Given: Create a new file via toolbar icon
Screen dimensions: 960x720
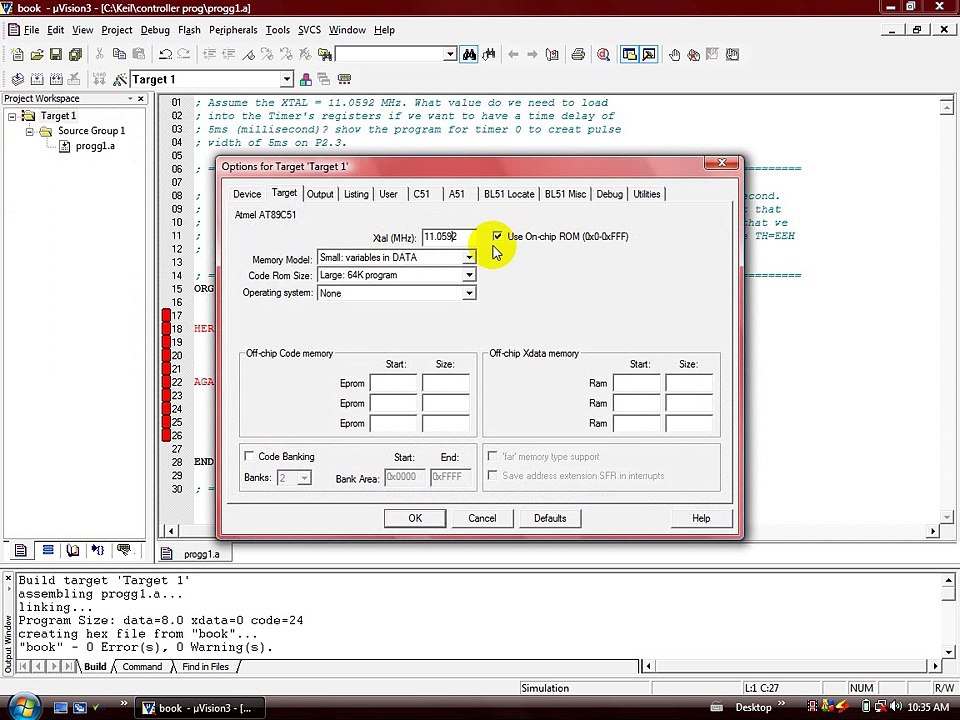Looking at the screenshot, I should 17,54.
